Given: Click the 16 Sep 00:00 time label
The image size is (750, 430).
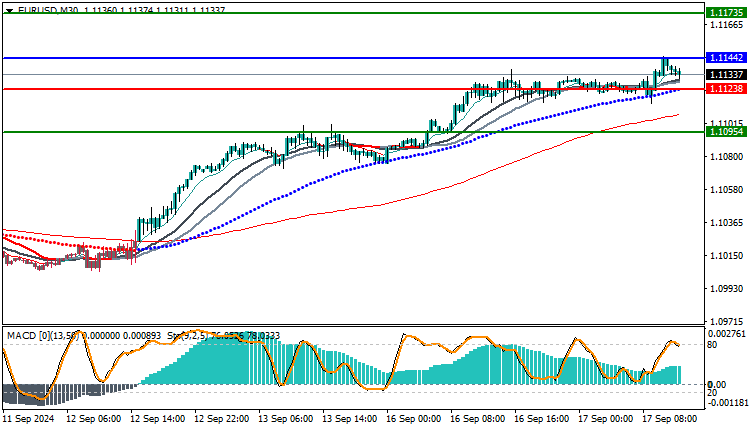Looking at the screenshot, I should pyautogui.click(x=414, y=419).
